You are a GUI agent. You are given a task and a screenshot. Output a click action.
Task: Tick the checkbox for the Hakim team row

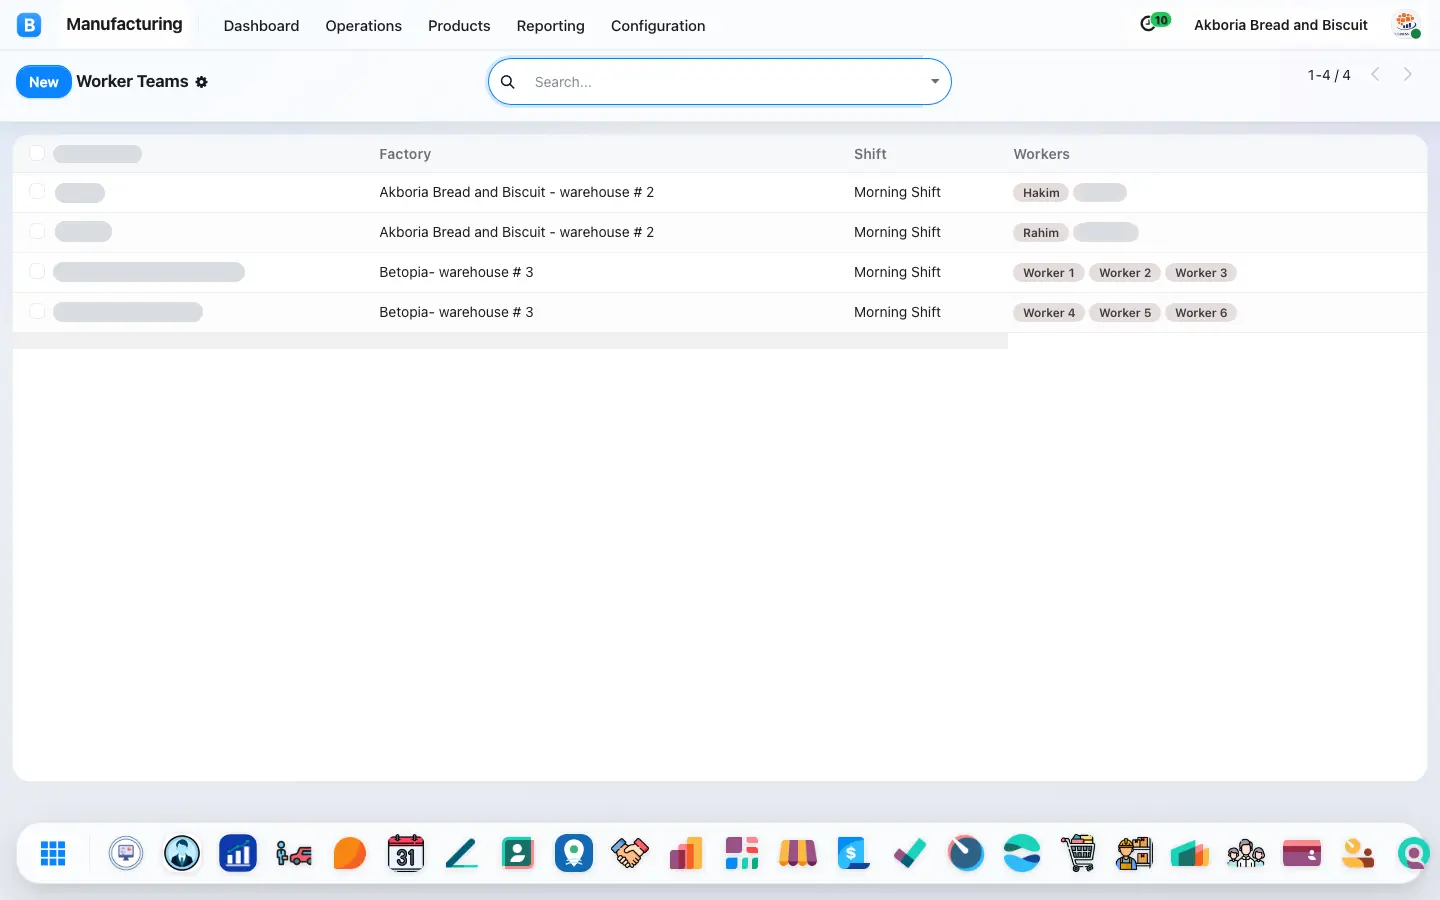37,191
